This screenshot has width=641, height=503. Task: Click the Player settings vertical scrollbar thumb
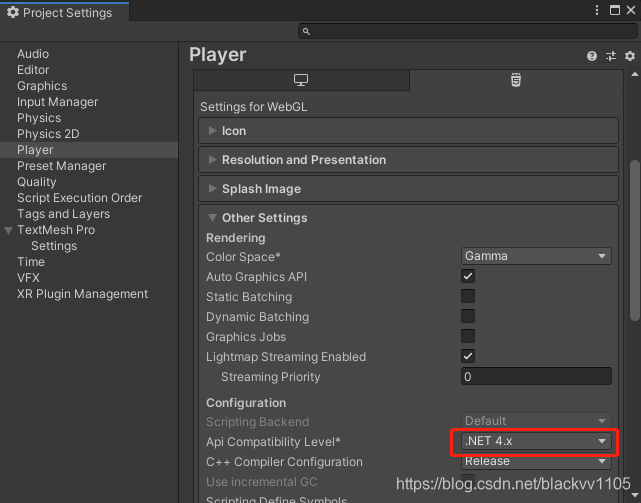(635, 240)
